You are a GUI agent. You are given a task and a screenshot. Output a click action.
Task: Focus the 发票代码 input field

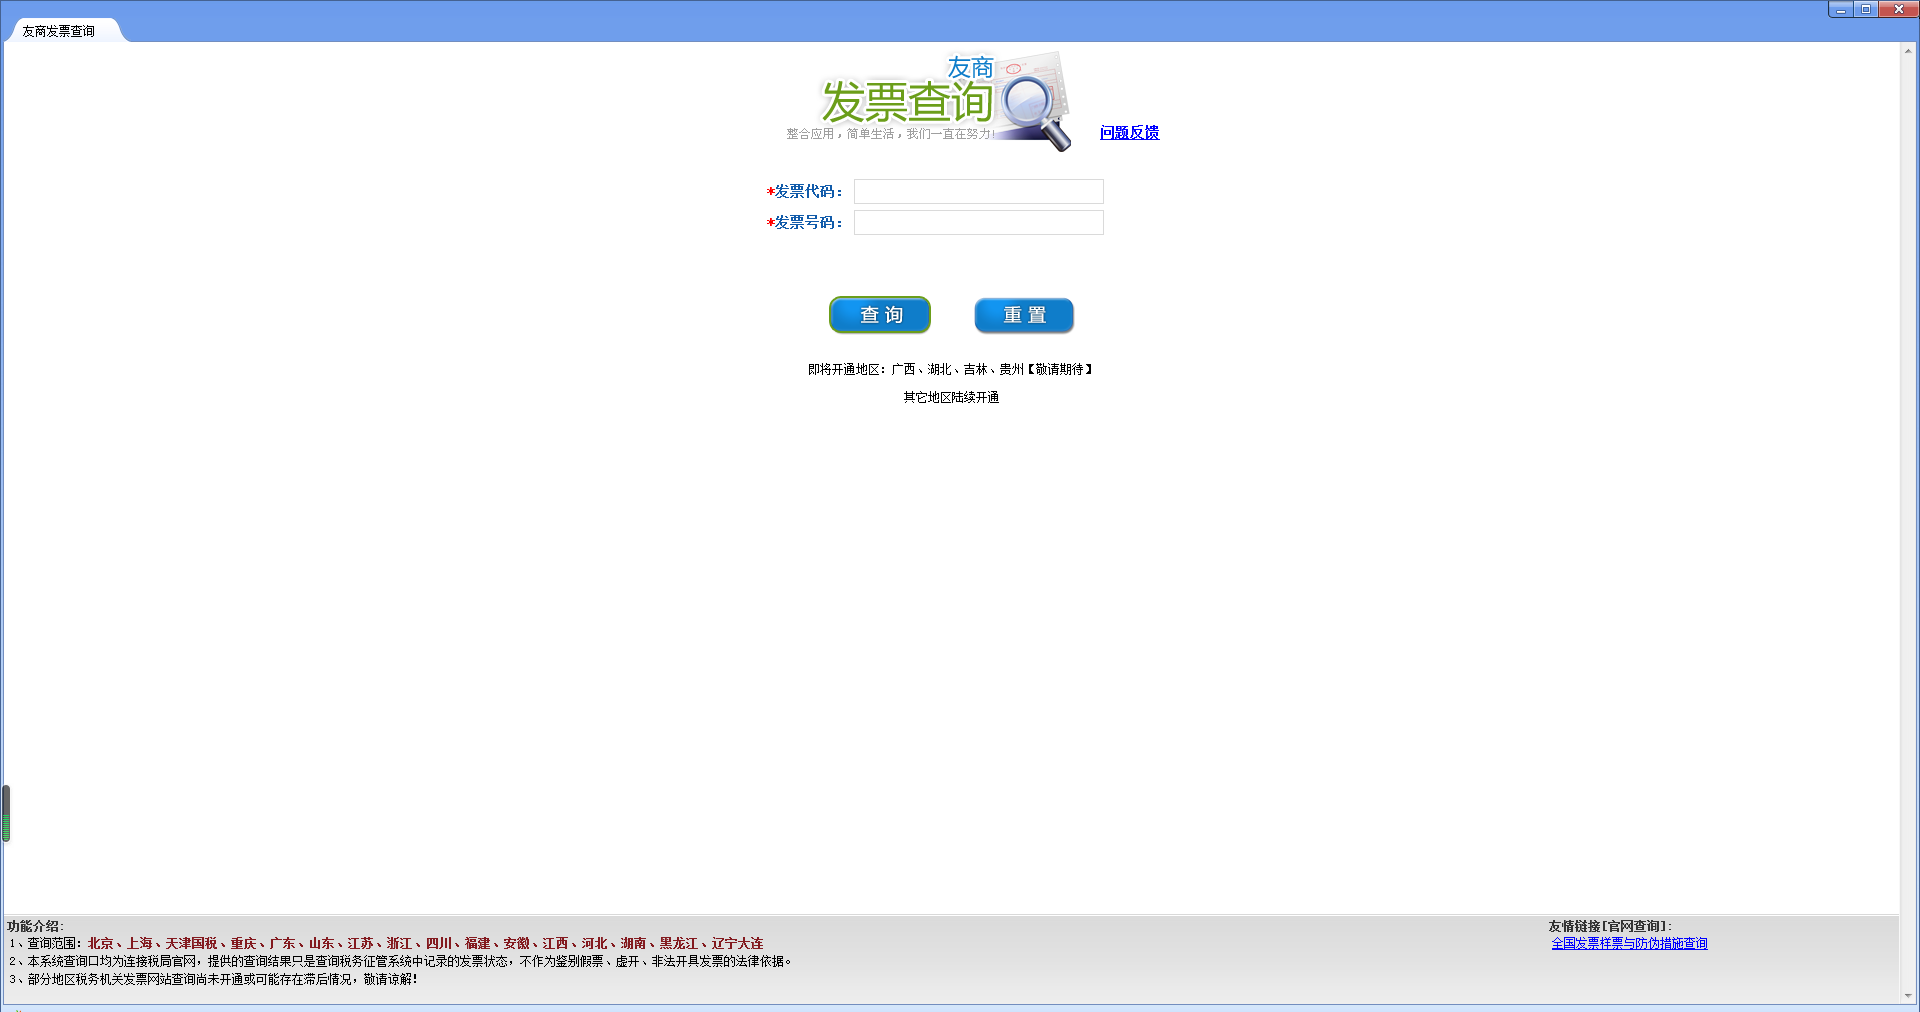[978, 192]
